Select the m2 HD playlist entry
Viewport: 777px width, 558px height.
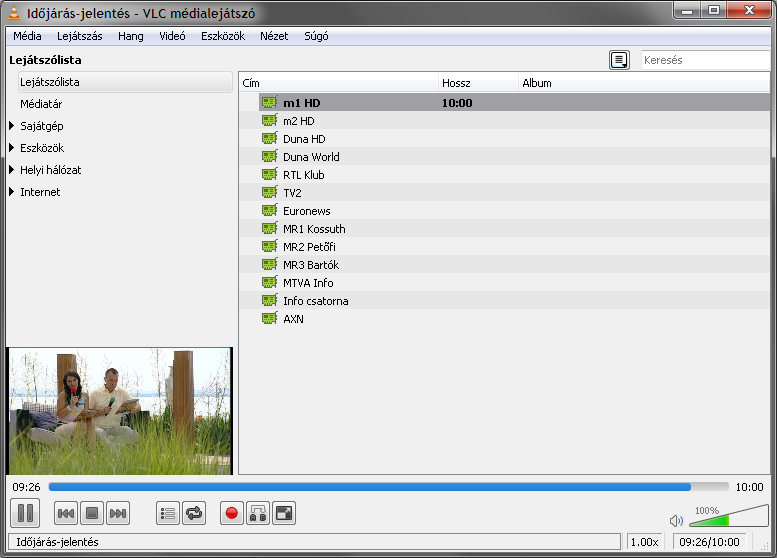[504, 121]
